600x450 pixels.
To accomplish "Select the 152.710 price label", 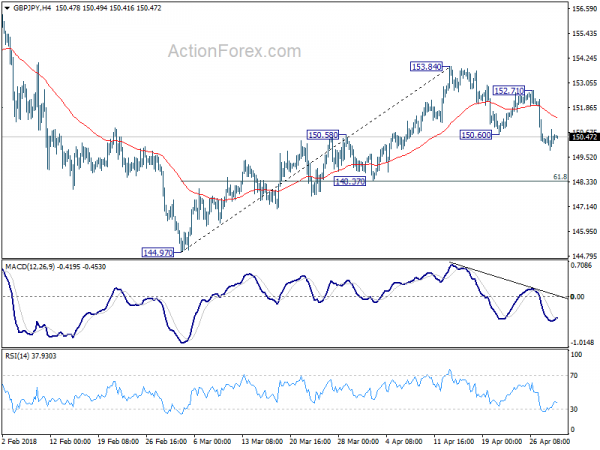I will coord(509,91).
